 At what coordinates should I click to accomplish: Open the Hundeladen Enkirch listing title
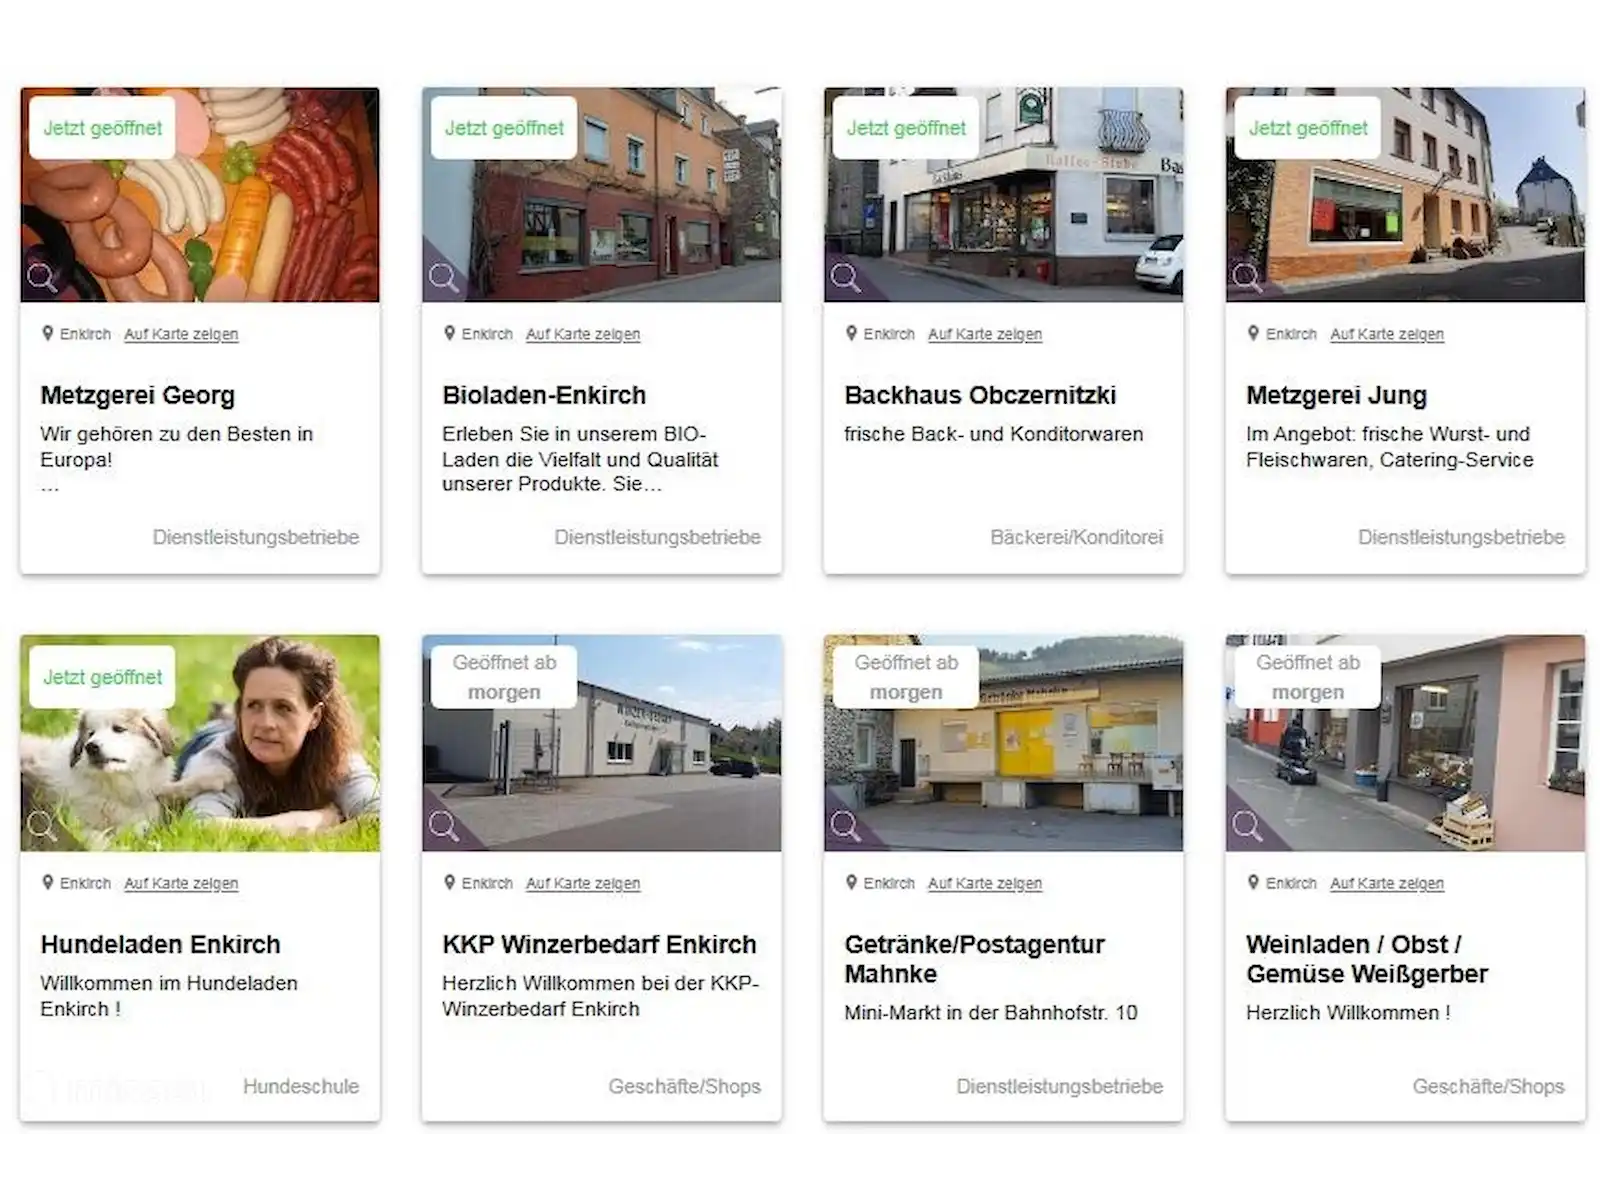(160, 944)
